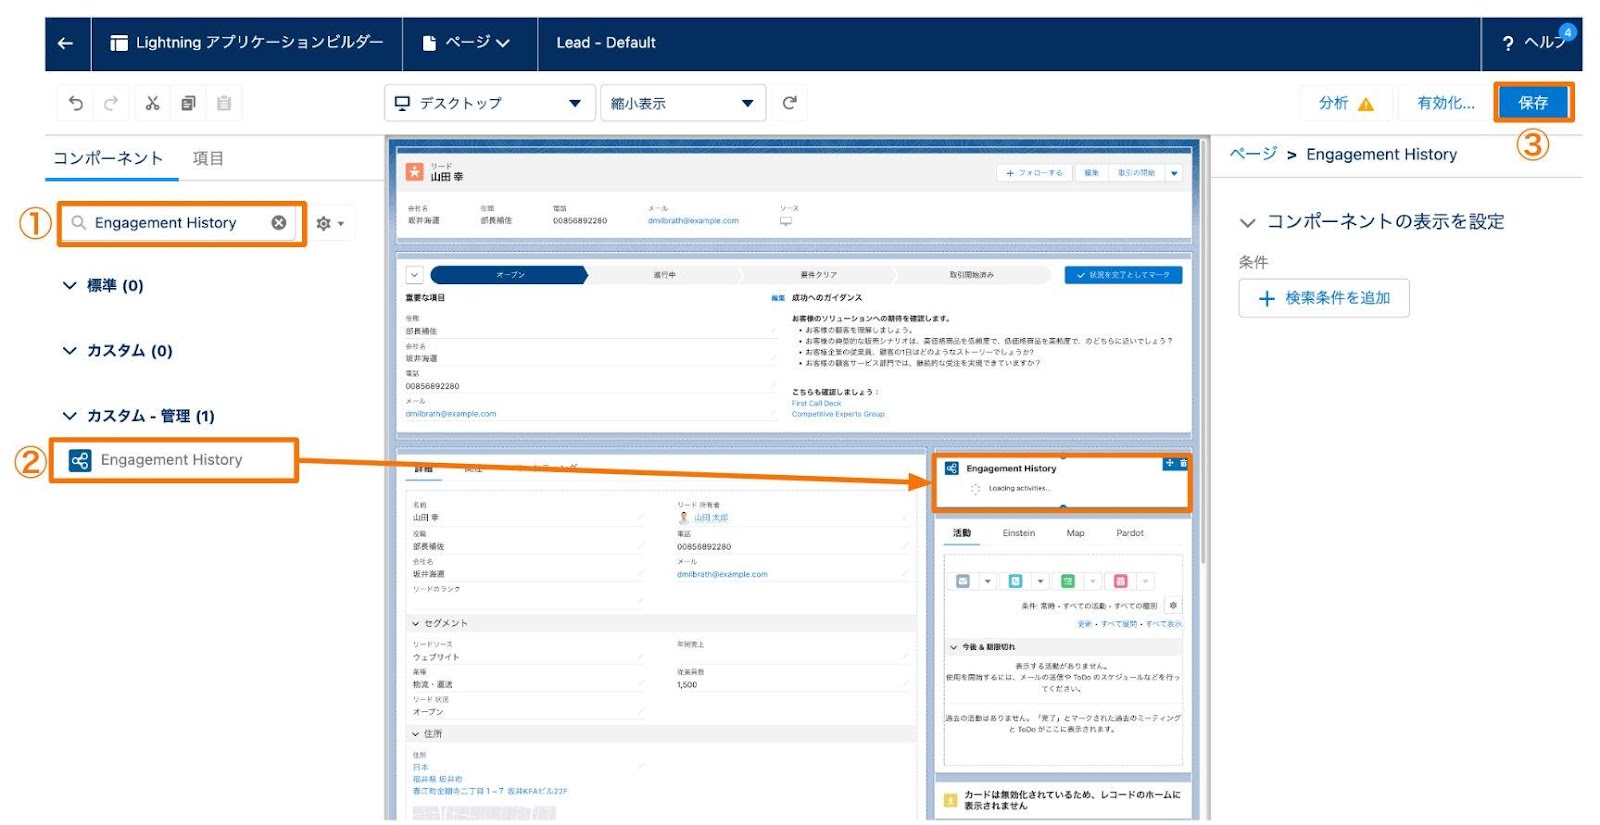Click the 保存 save button
The width and height of the screenshot is (1600, 825).
coord(1533,103)
